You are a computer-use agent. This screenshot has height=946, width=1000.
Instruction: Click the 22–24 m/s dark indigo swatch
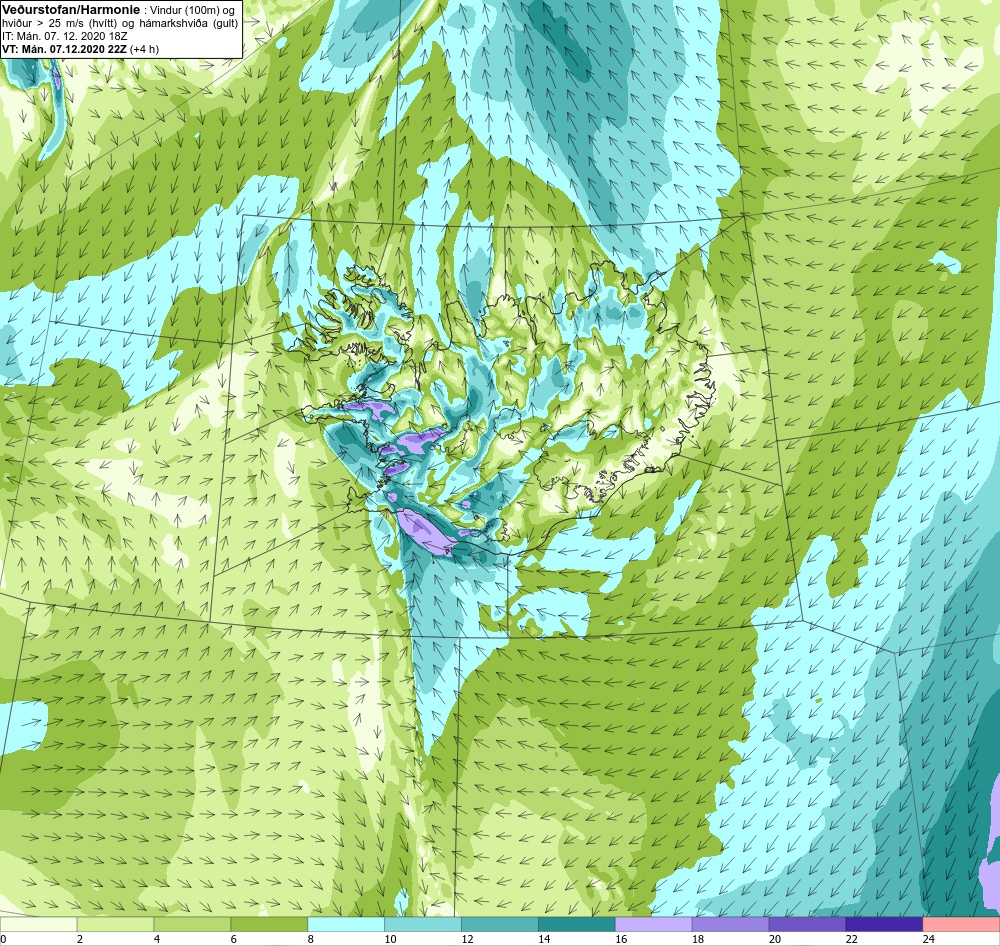tap(885, 924)
